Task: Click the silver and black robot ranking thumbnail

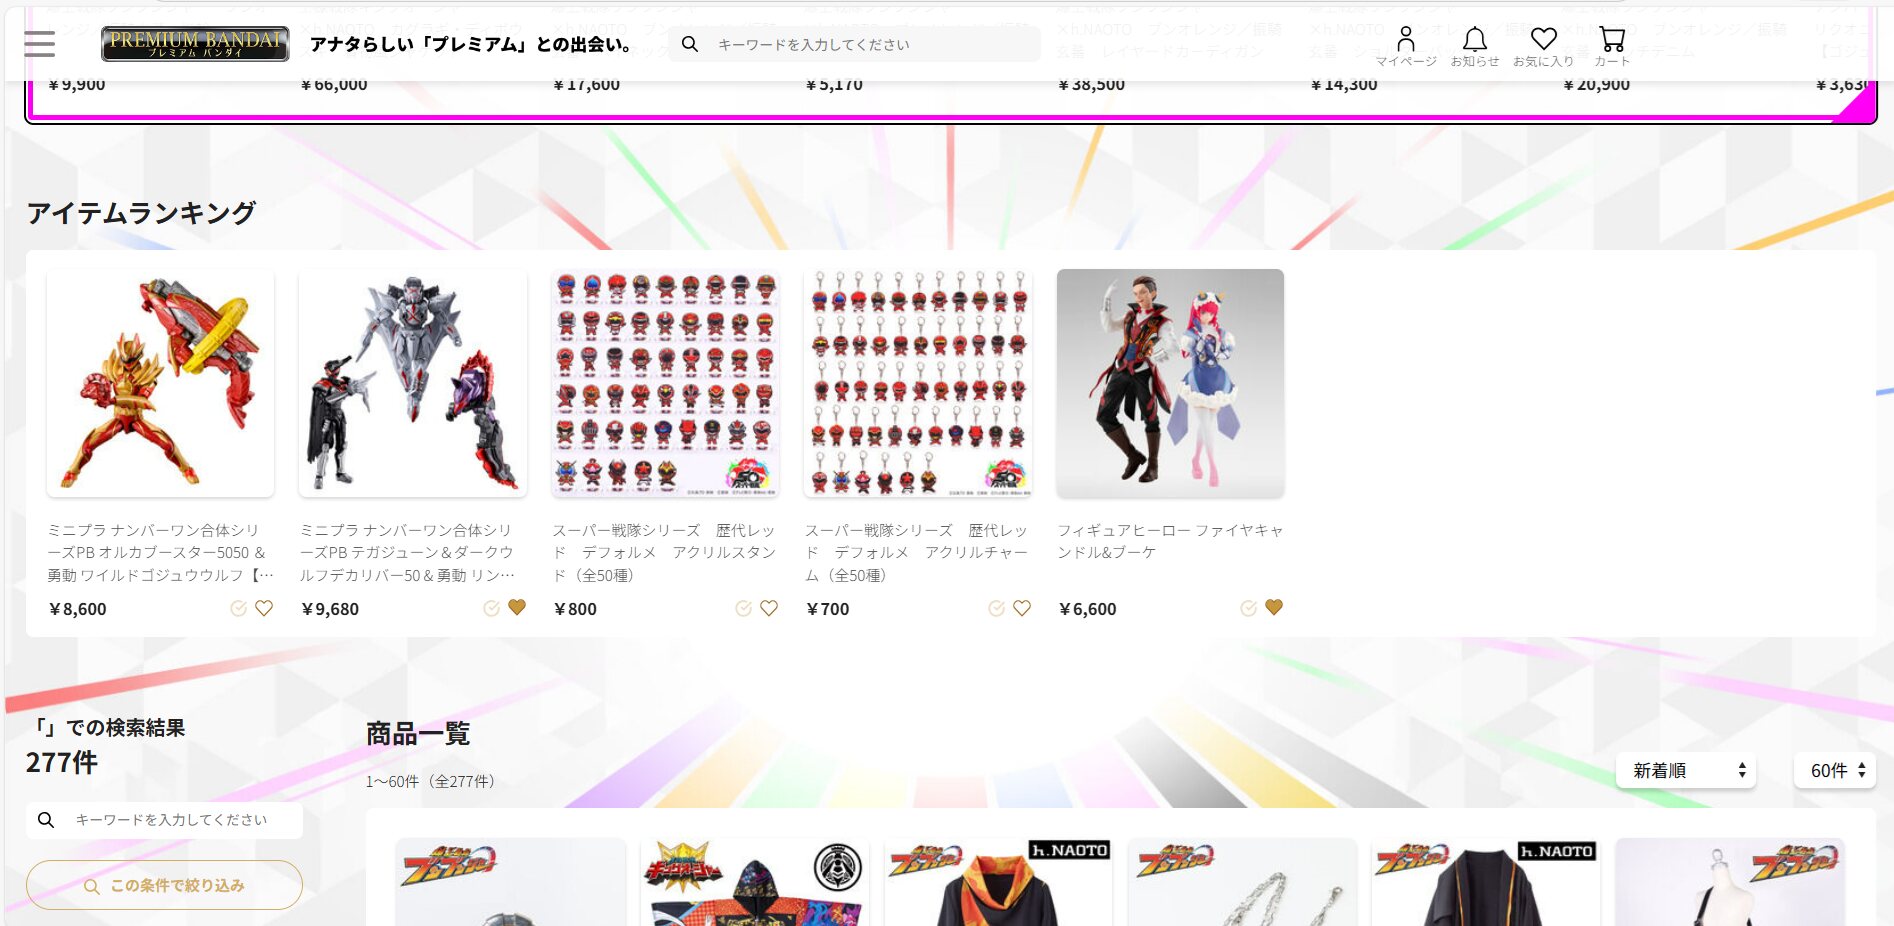Action: click(412, 383)
